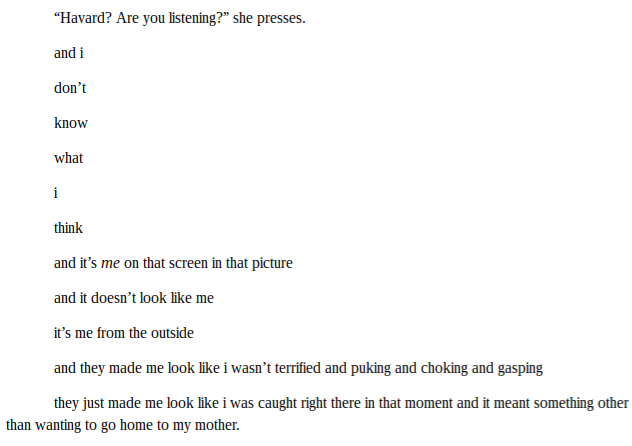Click the word "know"

coord(71,123)
